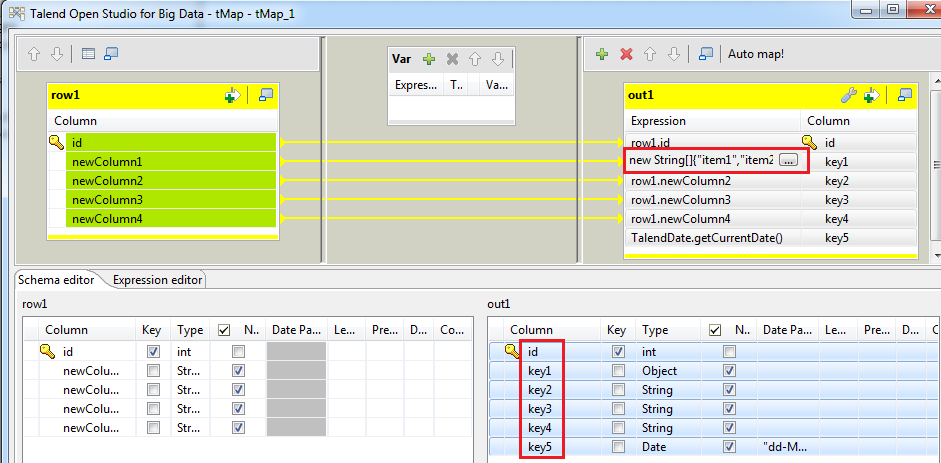Move input table down with the down arrow
The height and width of the screenshot is (463, 941).
pos(57,54)
